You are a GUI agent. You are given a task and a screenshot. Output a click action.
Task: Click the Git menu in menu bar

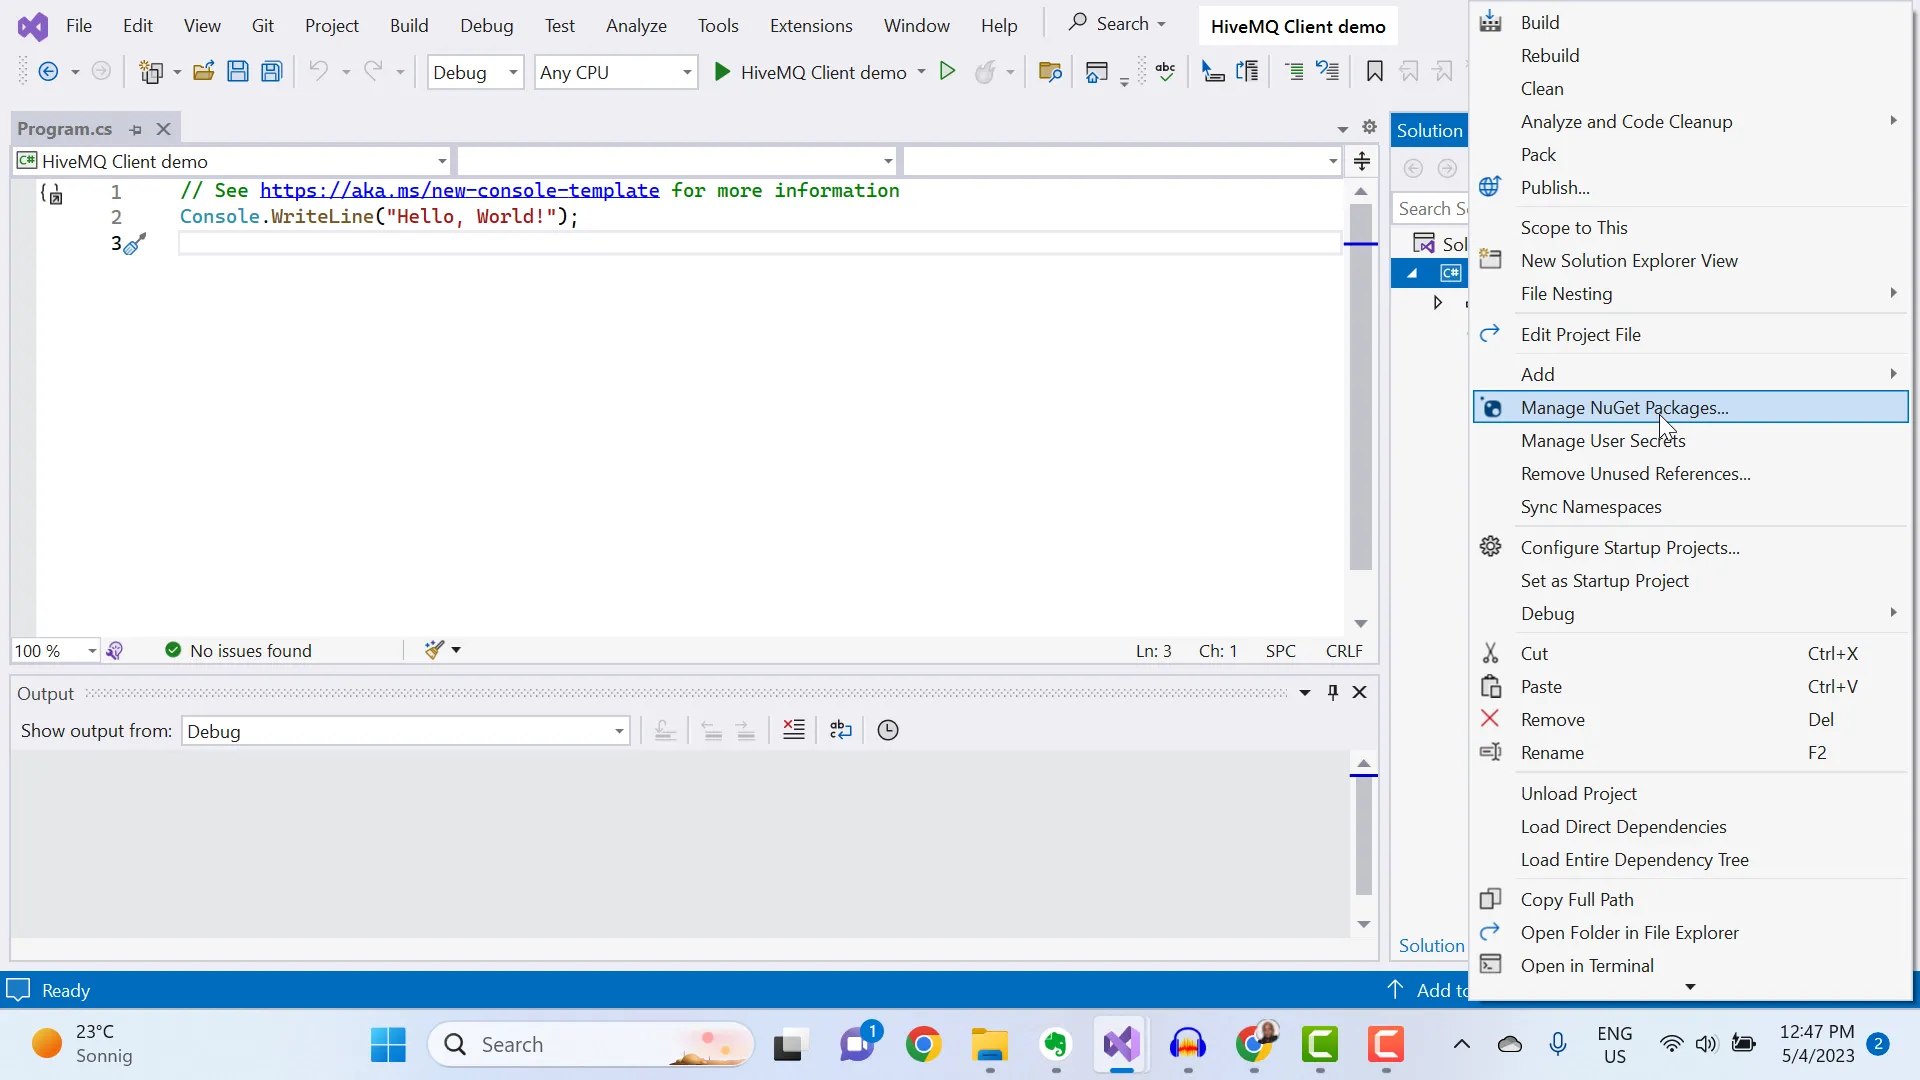262,25
